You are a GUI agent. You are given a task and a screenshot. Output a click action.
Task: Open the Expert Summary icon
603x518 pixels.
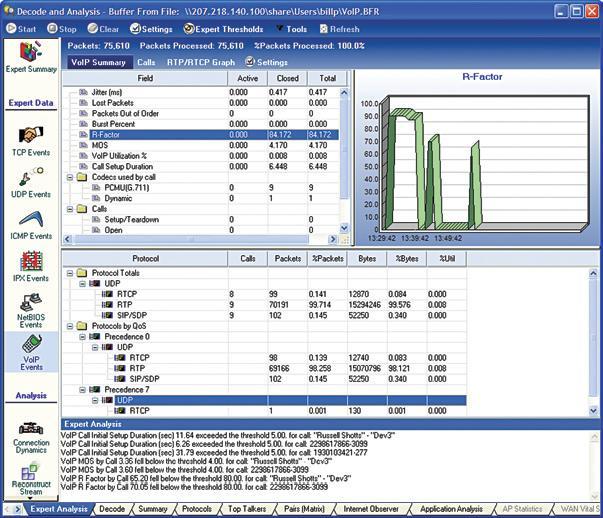(31, 57)
